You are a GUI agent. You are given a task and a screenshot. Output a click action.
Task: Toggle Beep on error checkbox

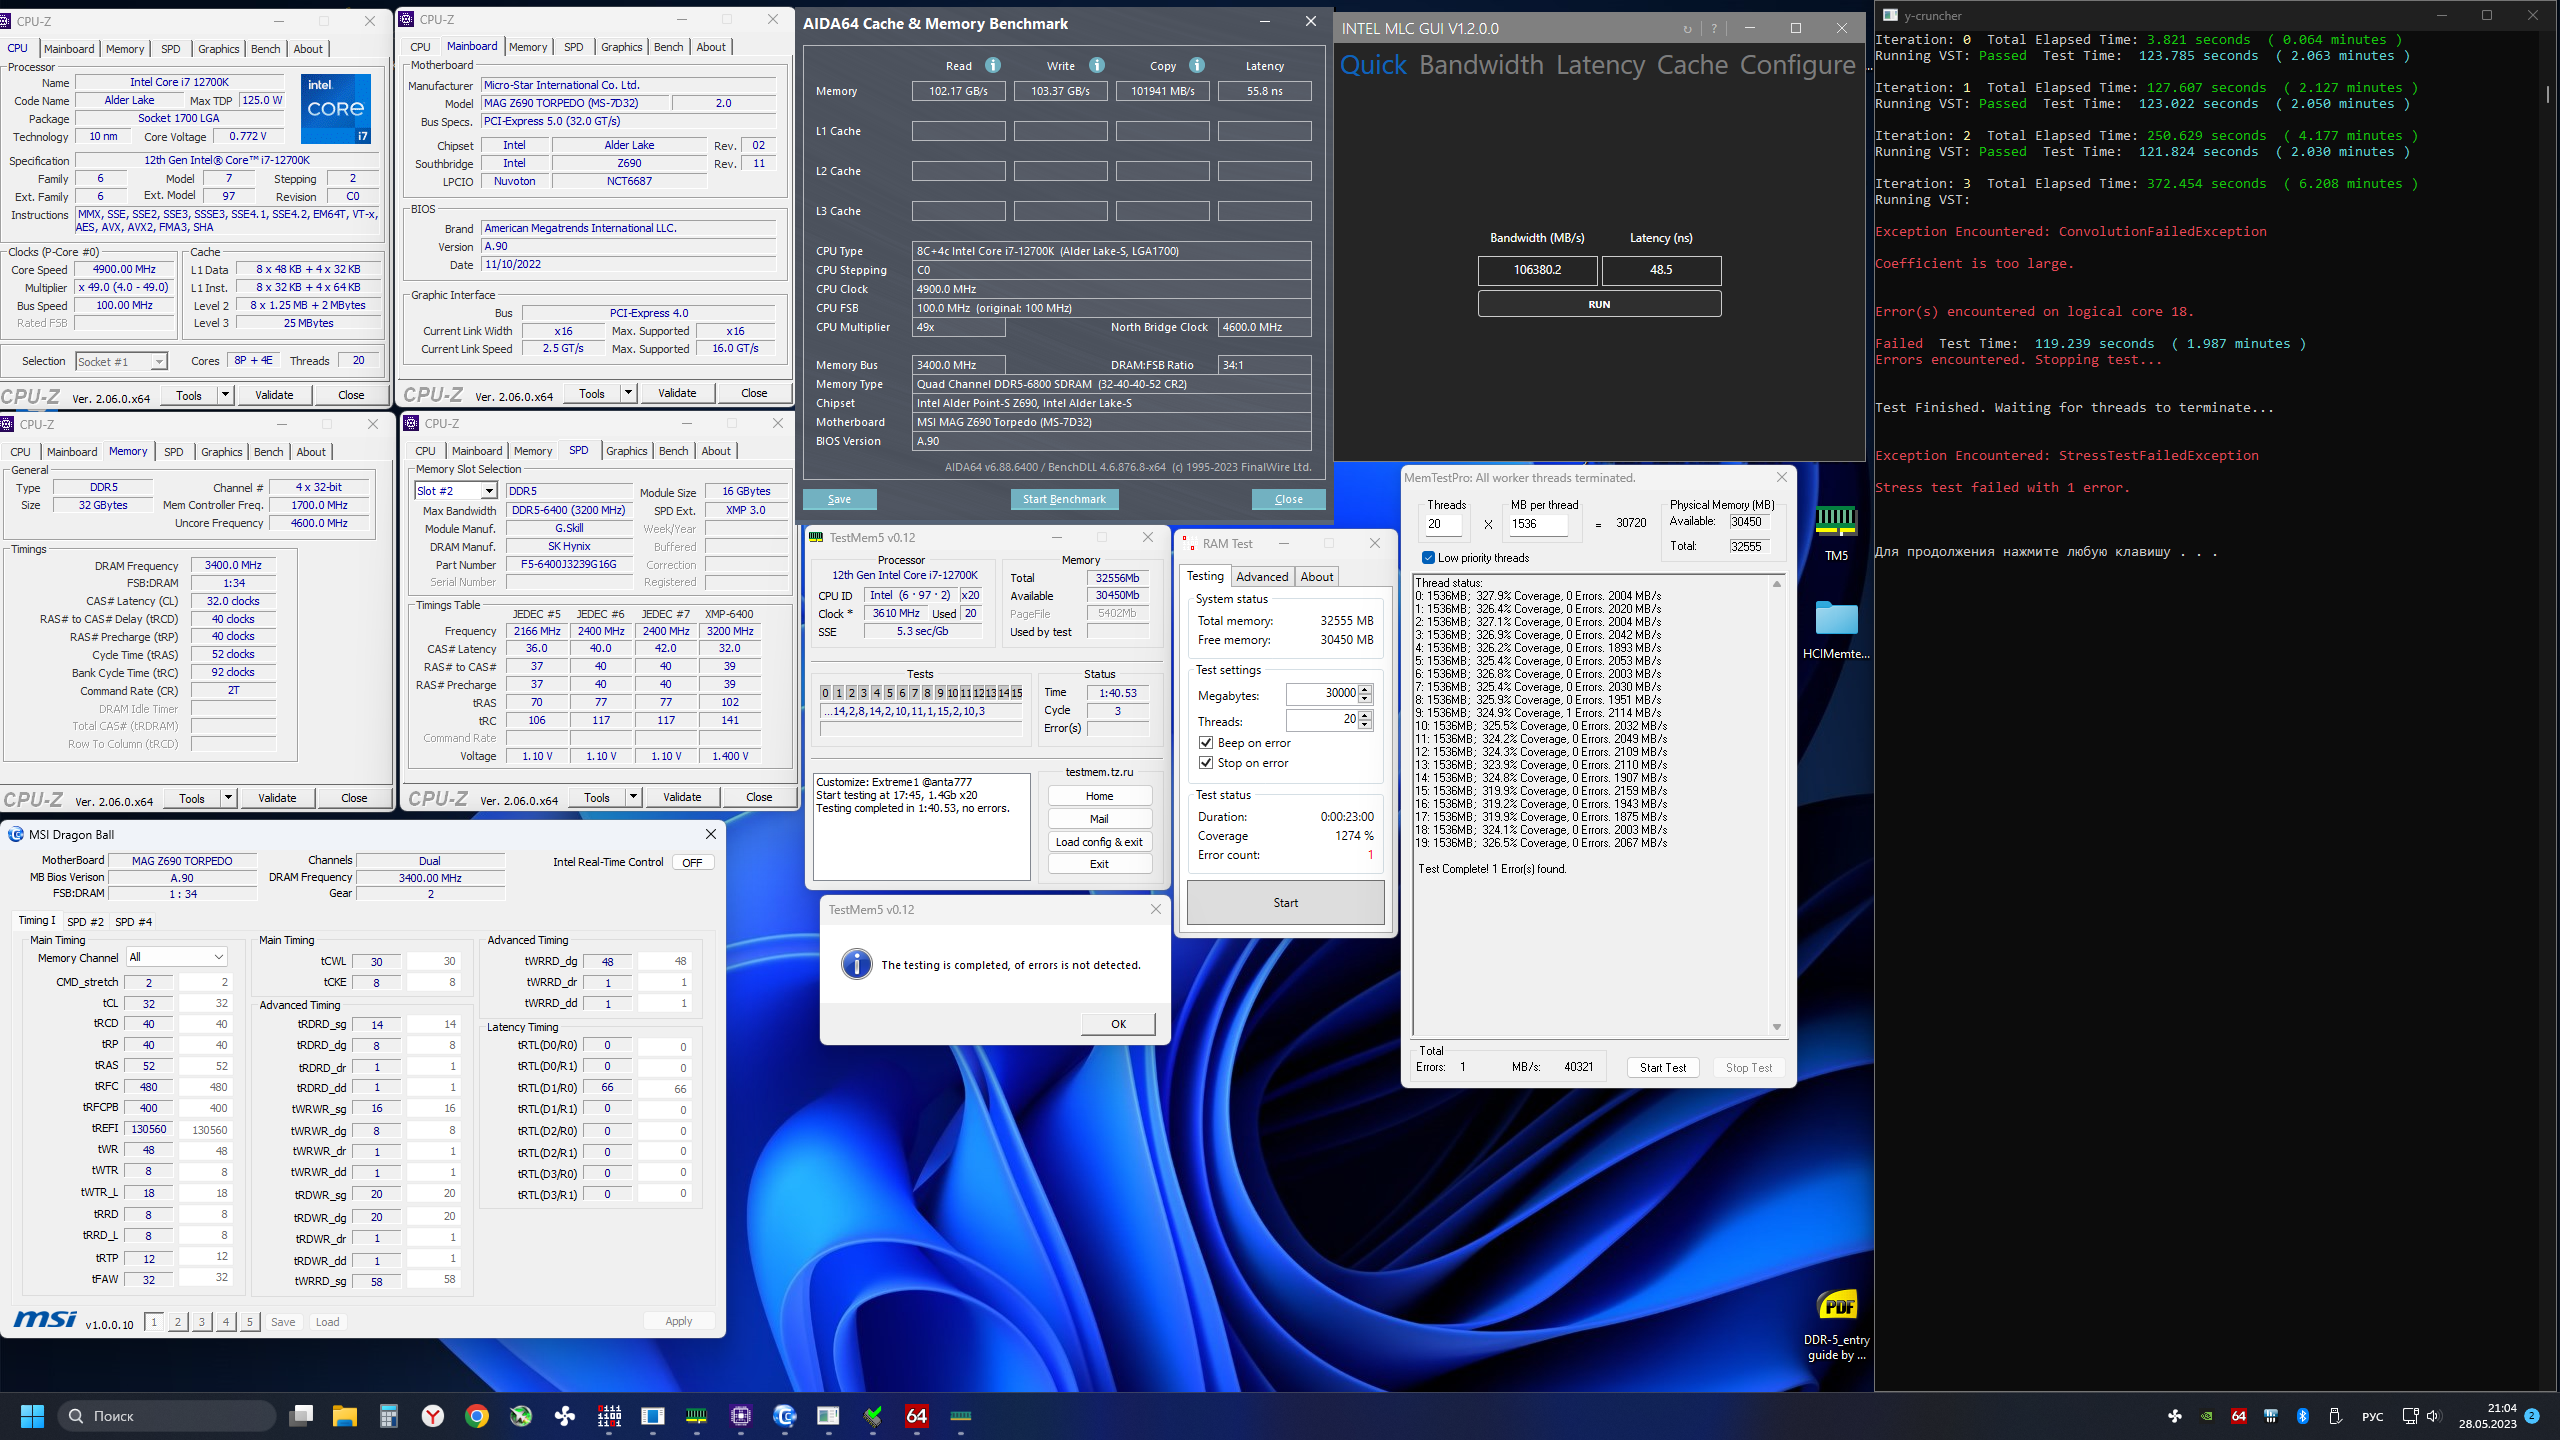pyautogui.click(x=1206, y=743)
